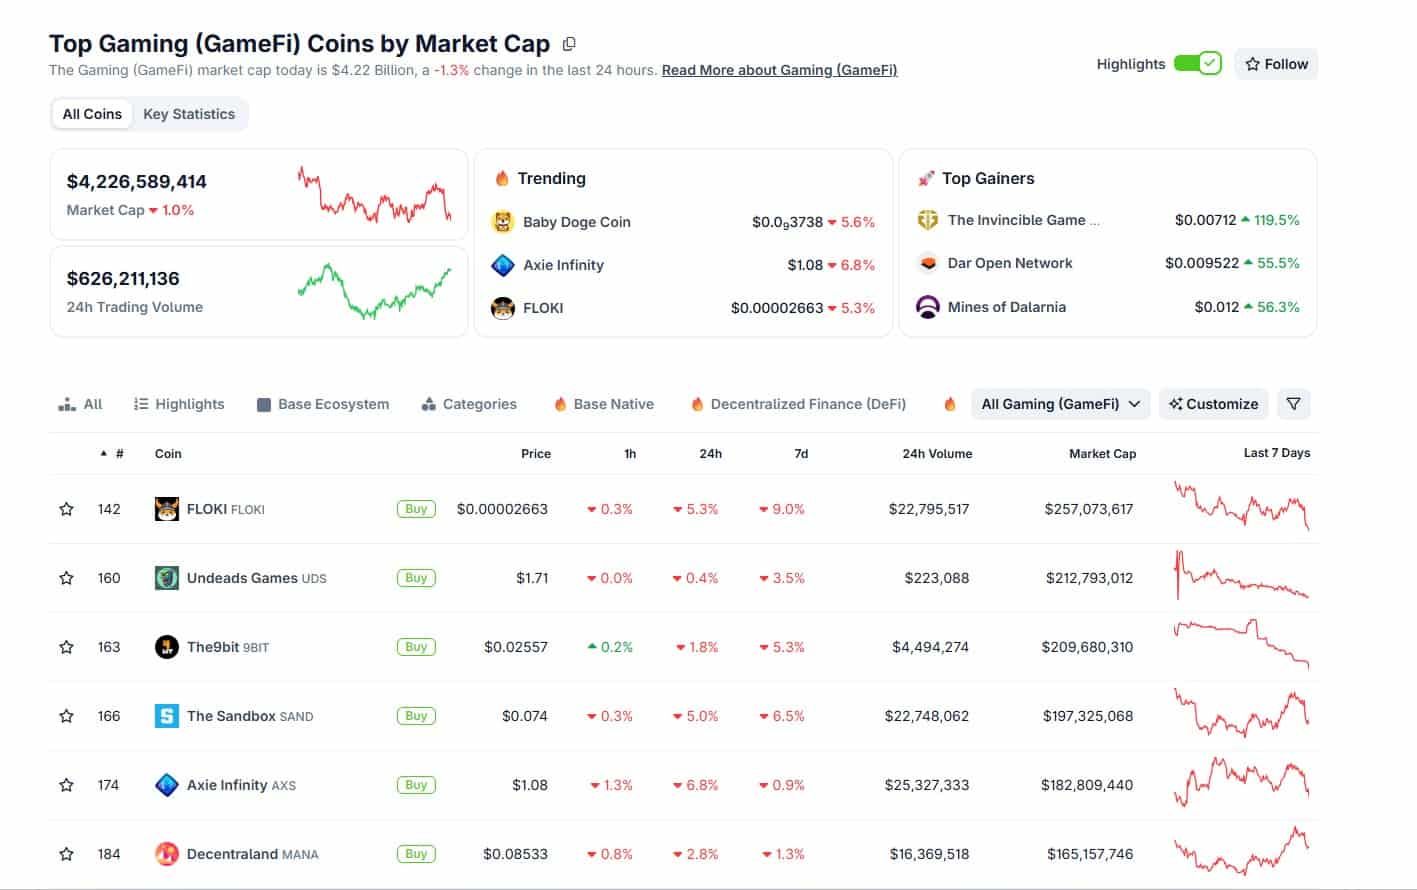Open the FLOKI coin logo icon
Screen dimensions: 1417x890
click(166, 508)
